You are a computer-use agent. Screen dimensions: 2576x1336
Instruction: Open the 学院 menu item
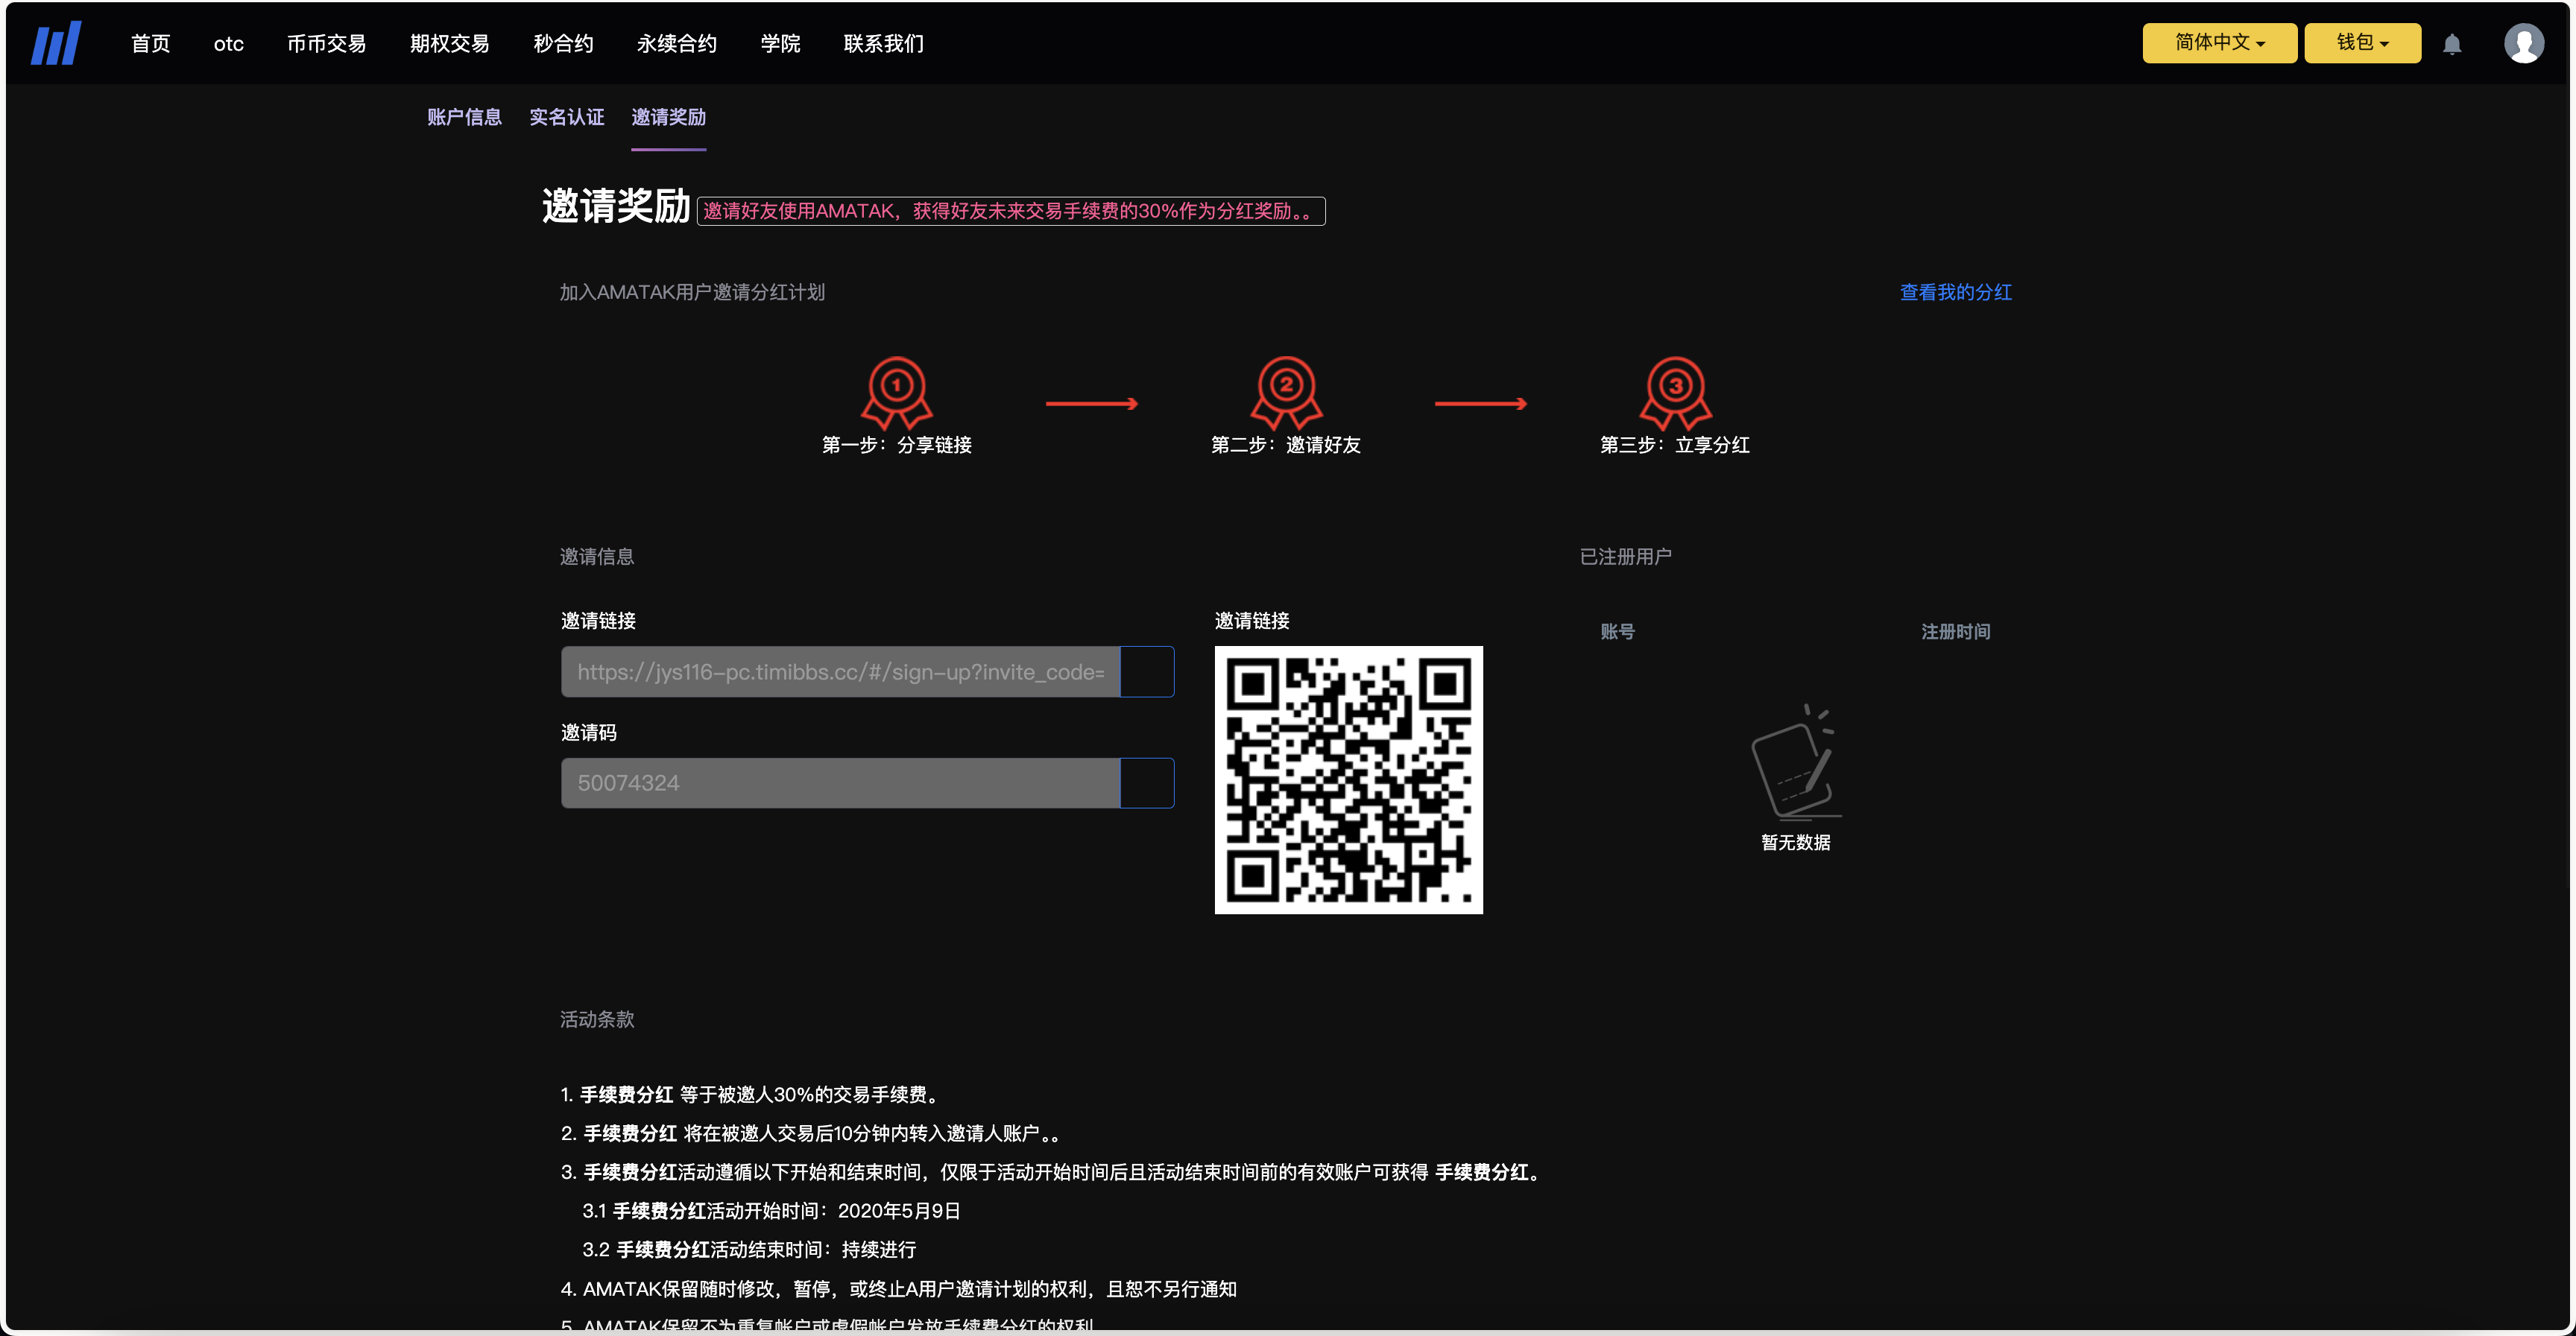(x=780, y=43)
